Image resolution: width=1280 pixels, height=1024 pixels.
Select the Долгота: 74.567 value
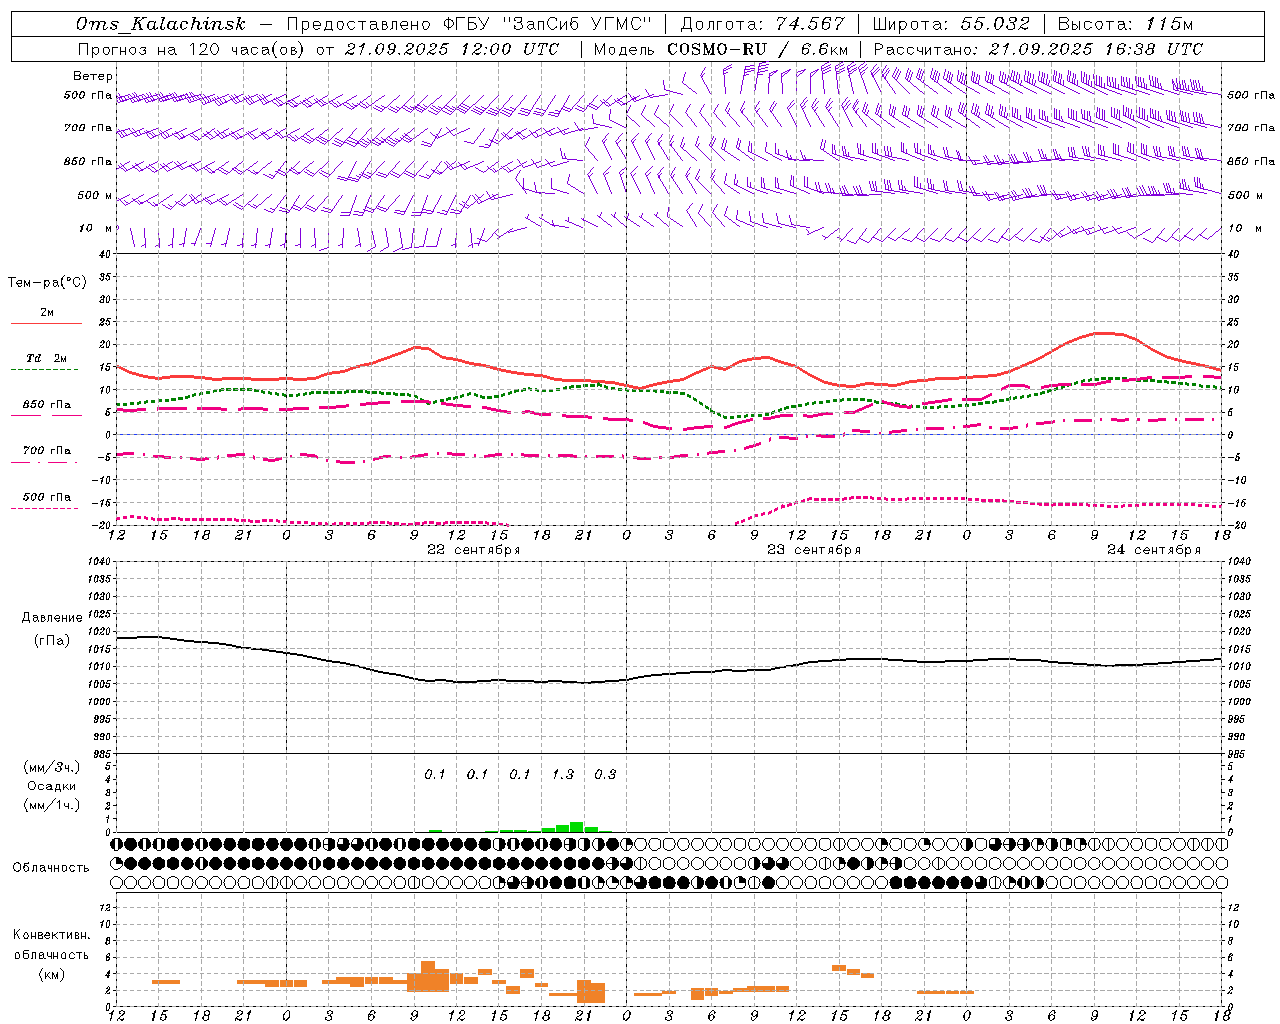(761, 25)
